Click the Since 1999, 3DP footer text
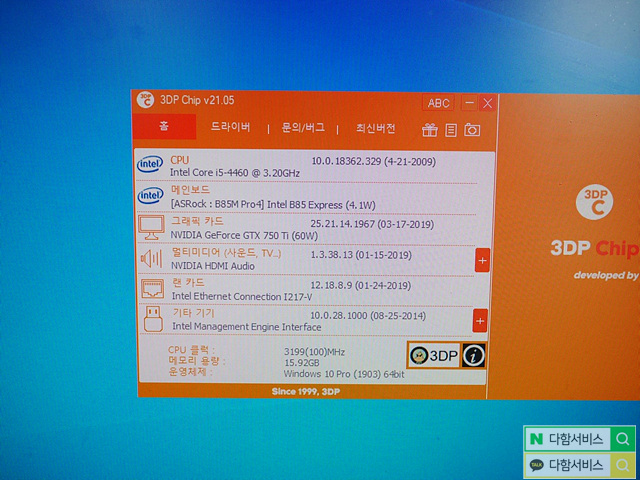The image size is (640, 480). (306, 391)
